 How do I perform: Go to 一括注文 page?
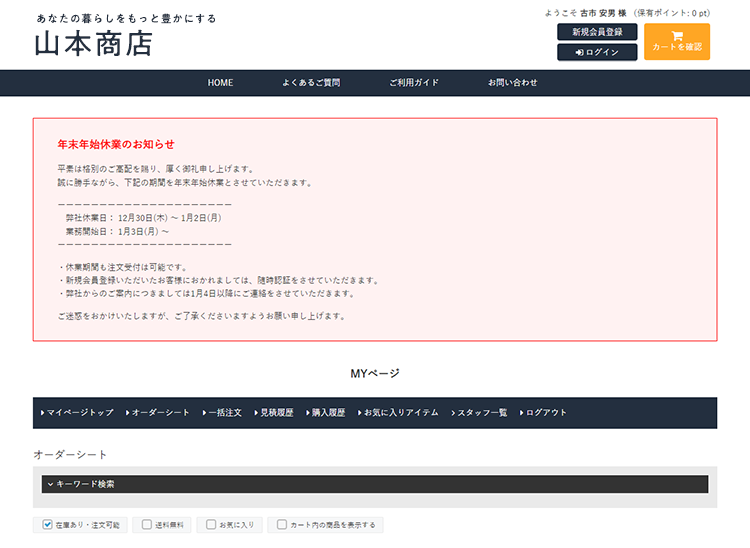click(x=221, y=412)
